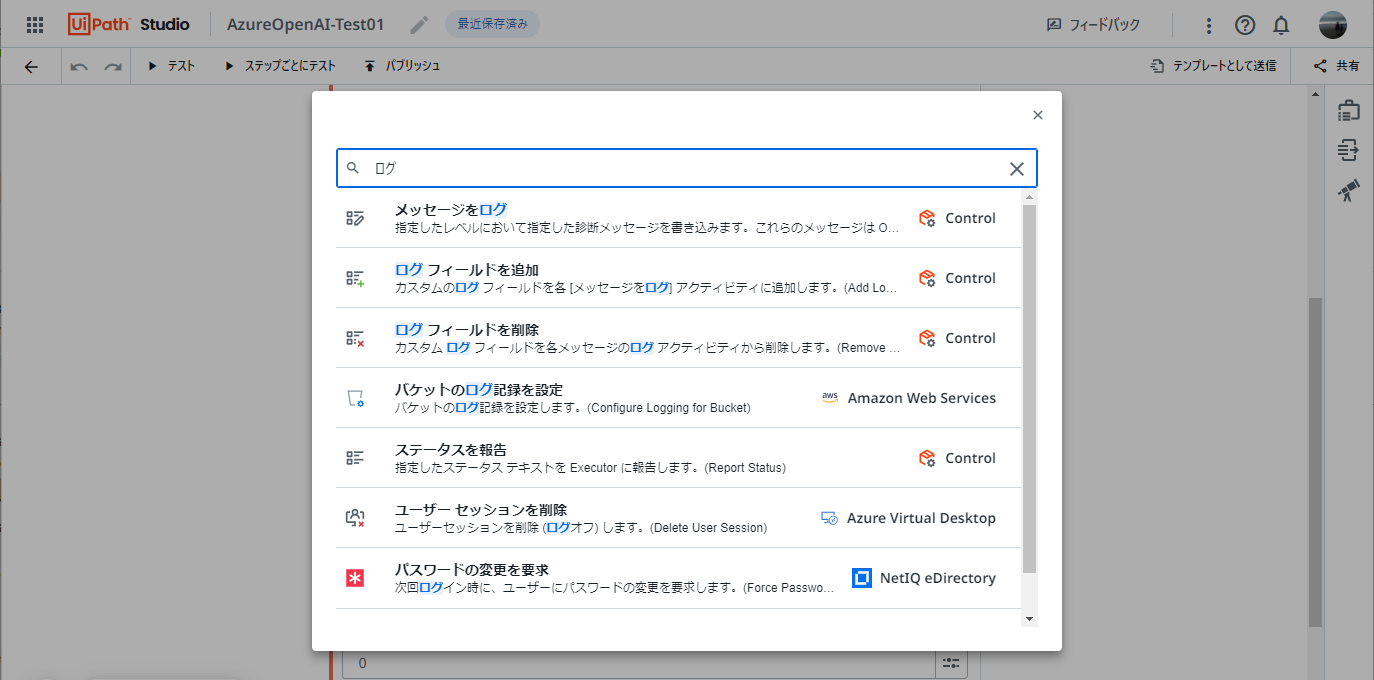Select ステータスを報告 activity
The image size is (1374, 680).
pos(679,458)
